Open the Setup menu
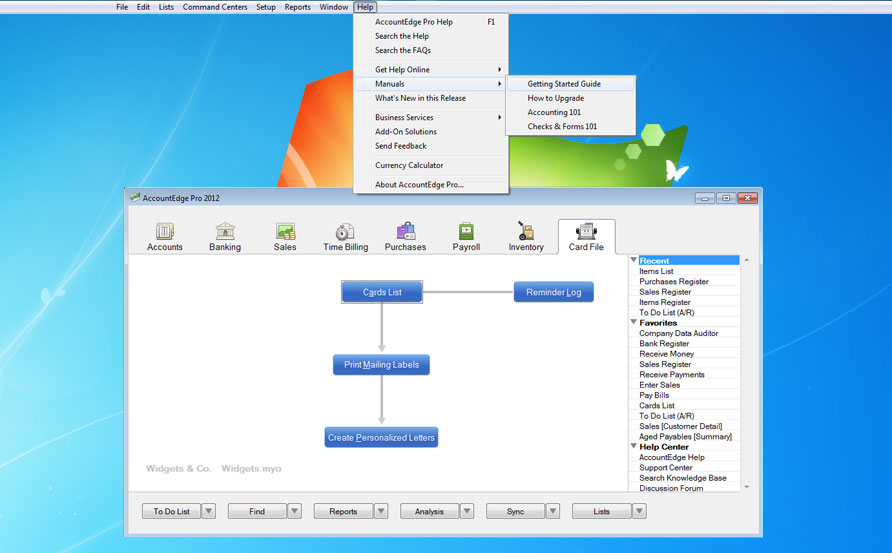This screenshot has width=892, height=553. pyautogui.click(x=266, y=7)
